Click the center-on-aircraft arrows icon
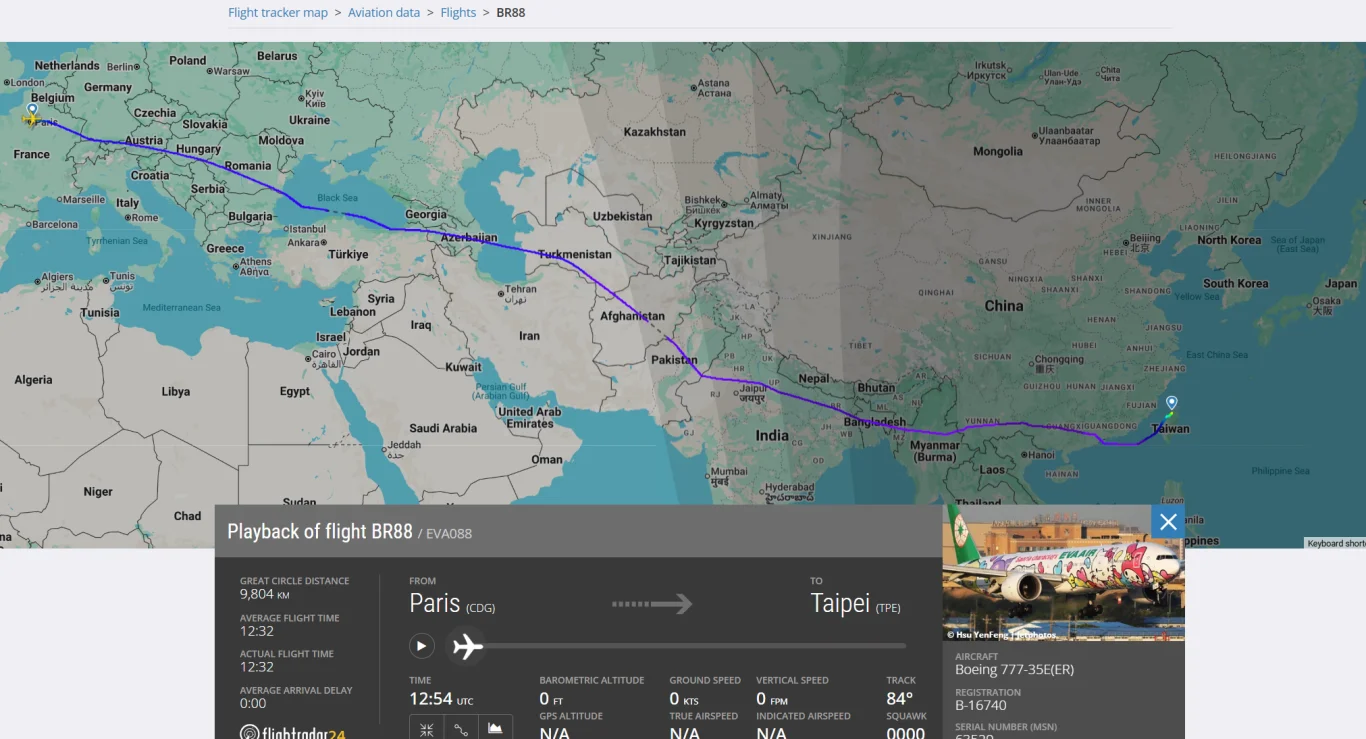 click(x=426, y=729)
